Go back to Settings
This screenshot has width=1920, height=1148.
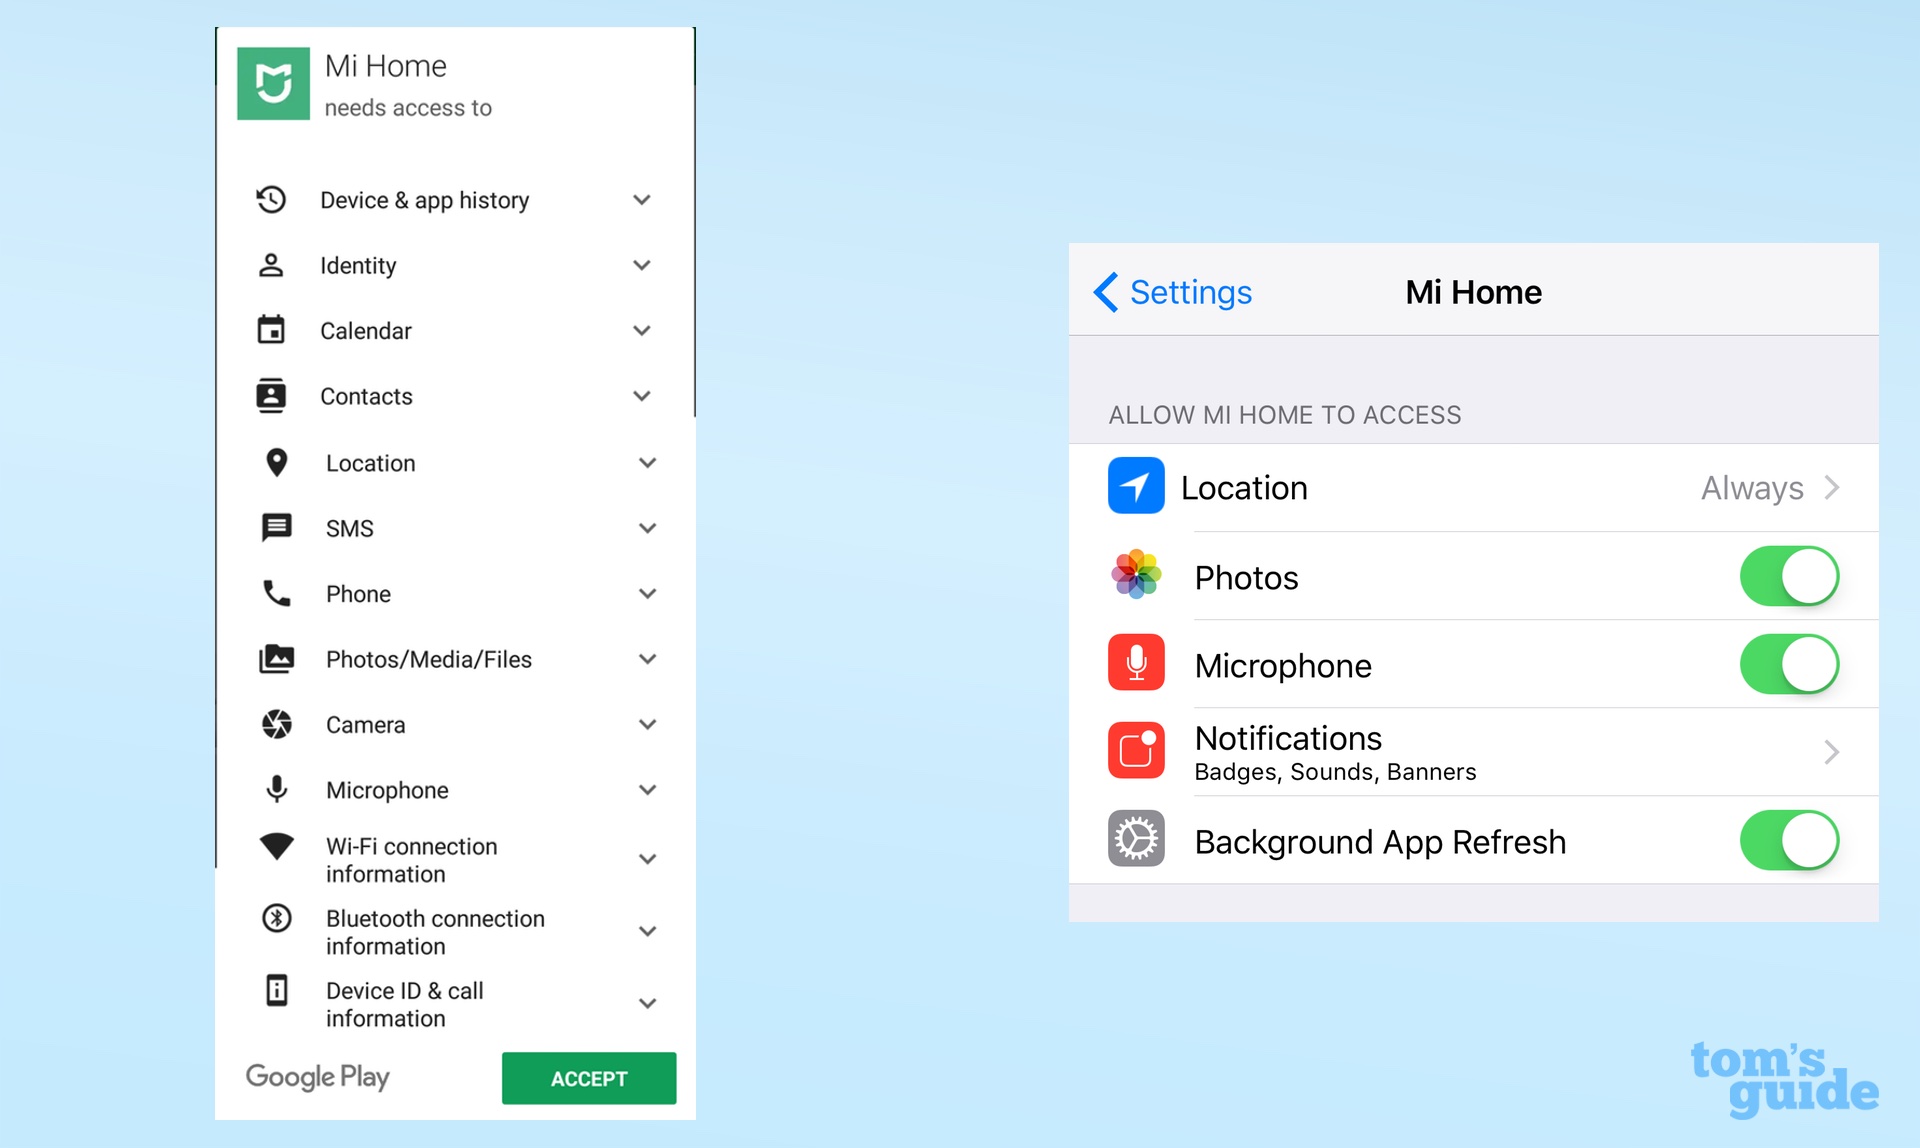[1172, 292]
